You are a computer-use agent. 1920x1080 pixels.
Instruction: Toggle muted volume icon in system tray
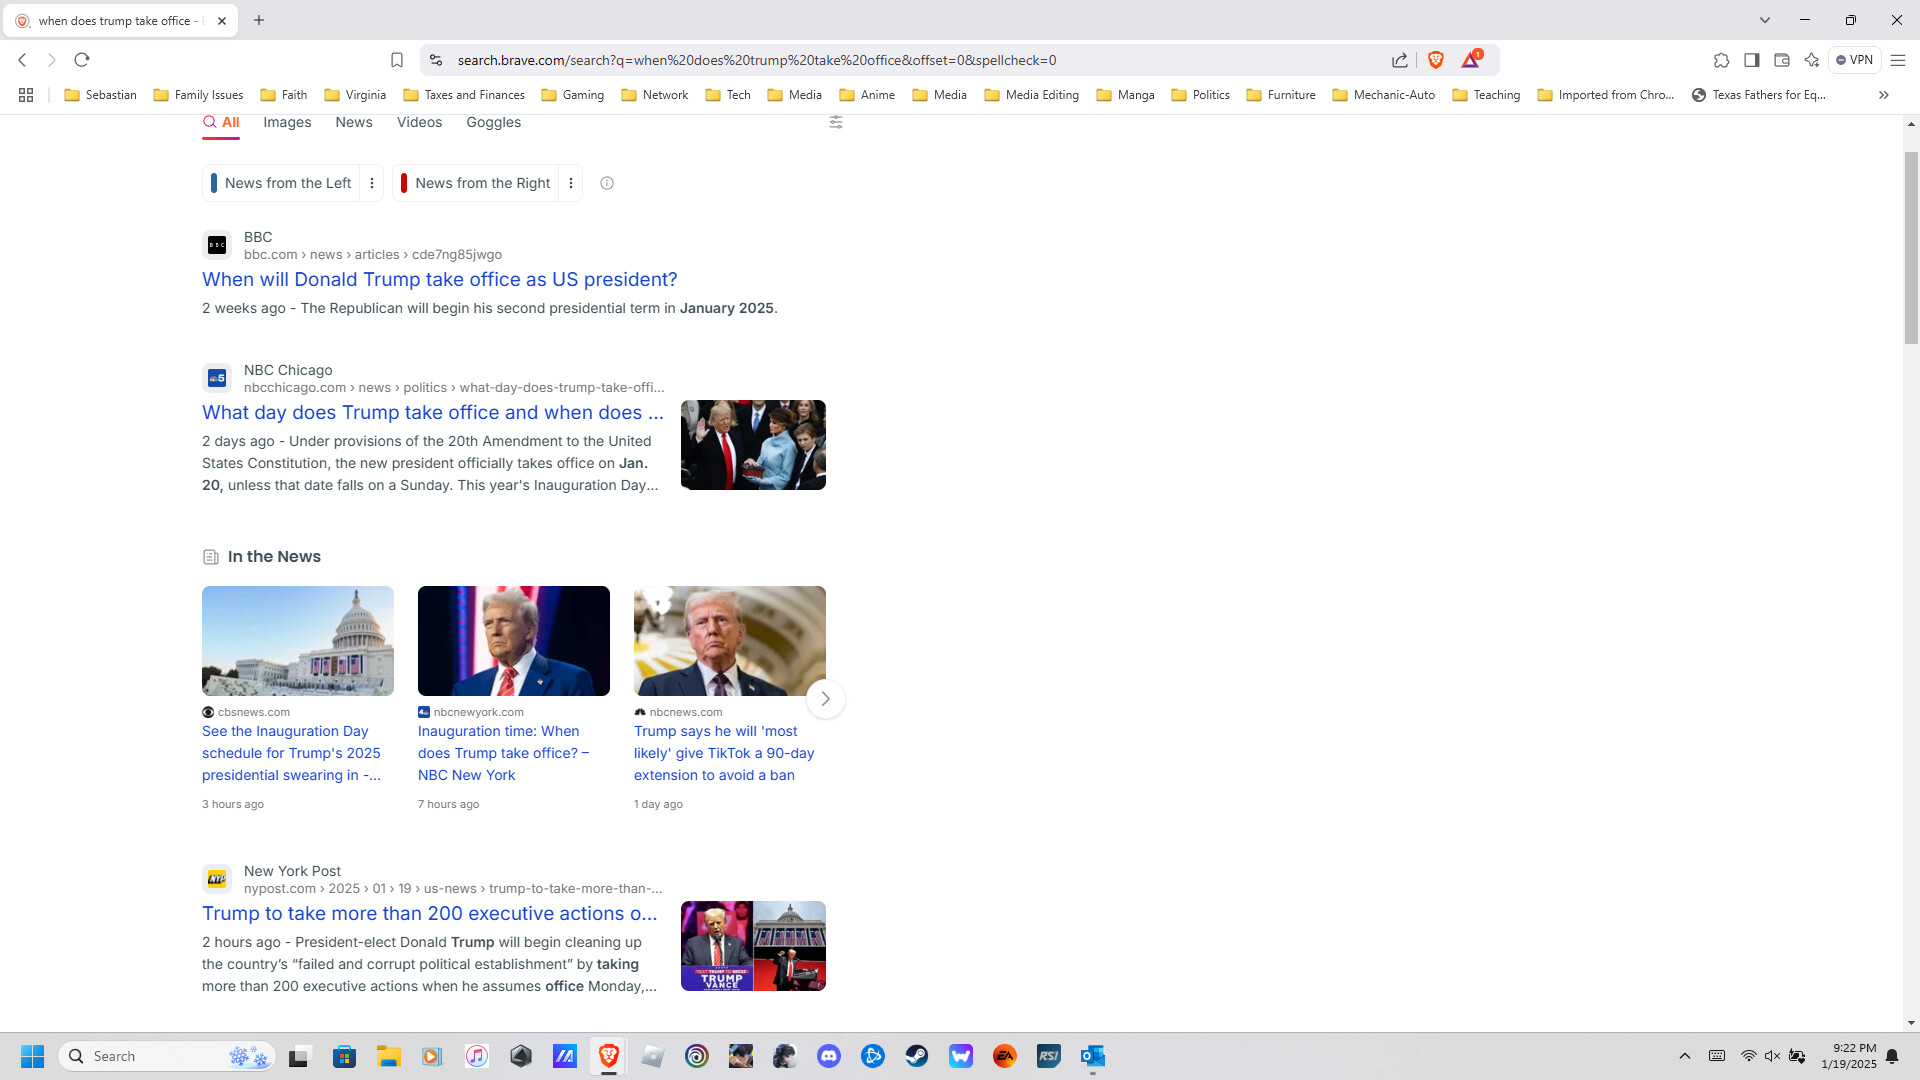(x=1772, y=1056)
